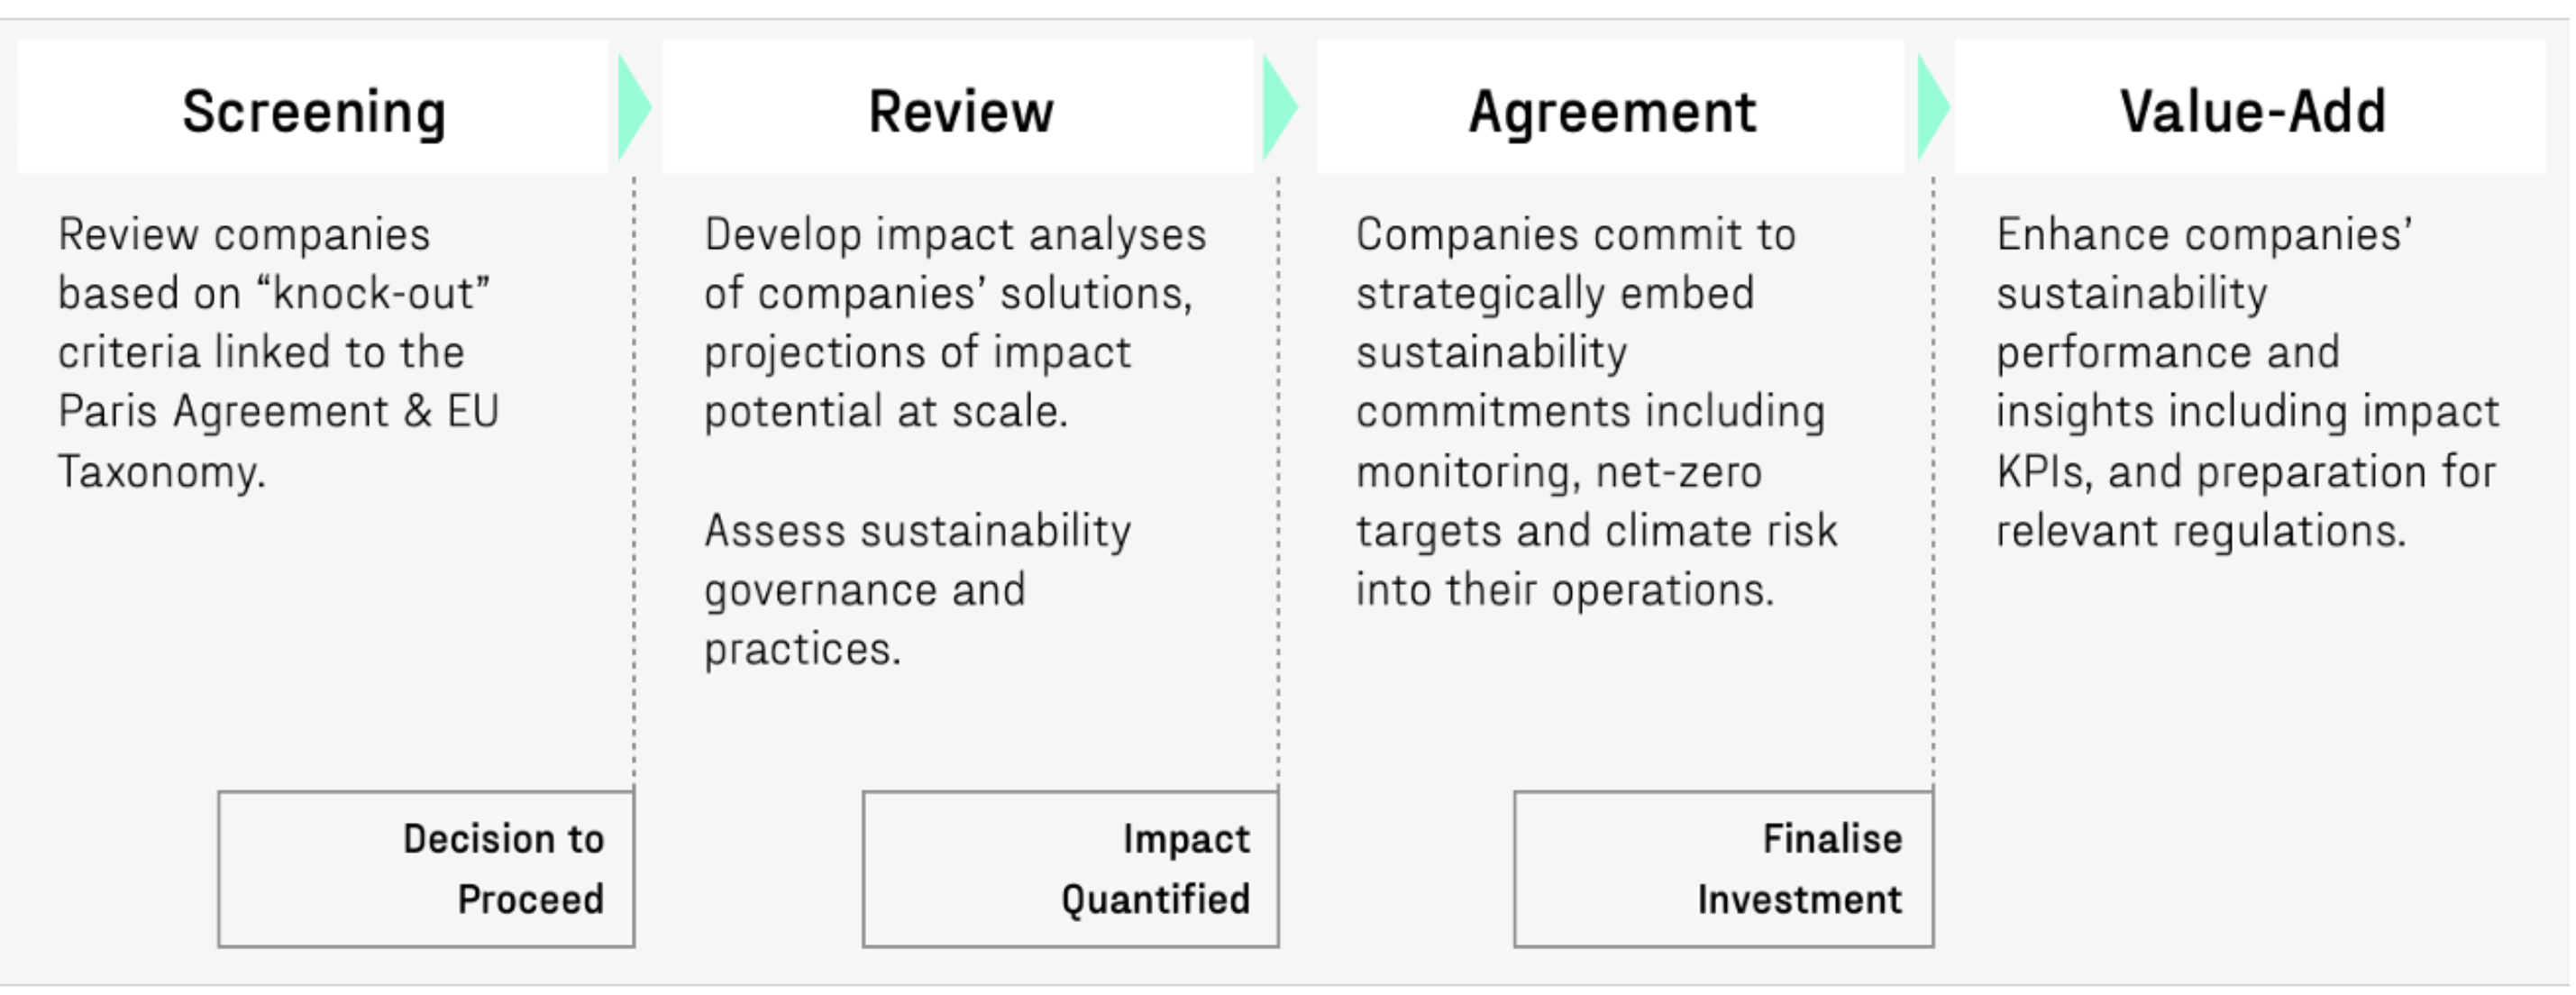The height and width of the screenshot is (995, 2576).
Task: Click the Impact Quantified box
Action: tap(1070, 868)
